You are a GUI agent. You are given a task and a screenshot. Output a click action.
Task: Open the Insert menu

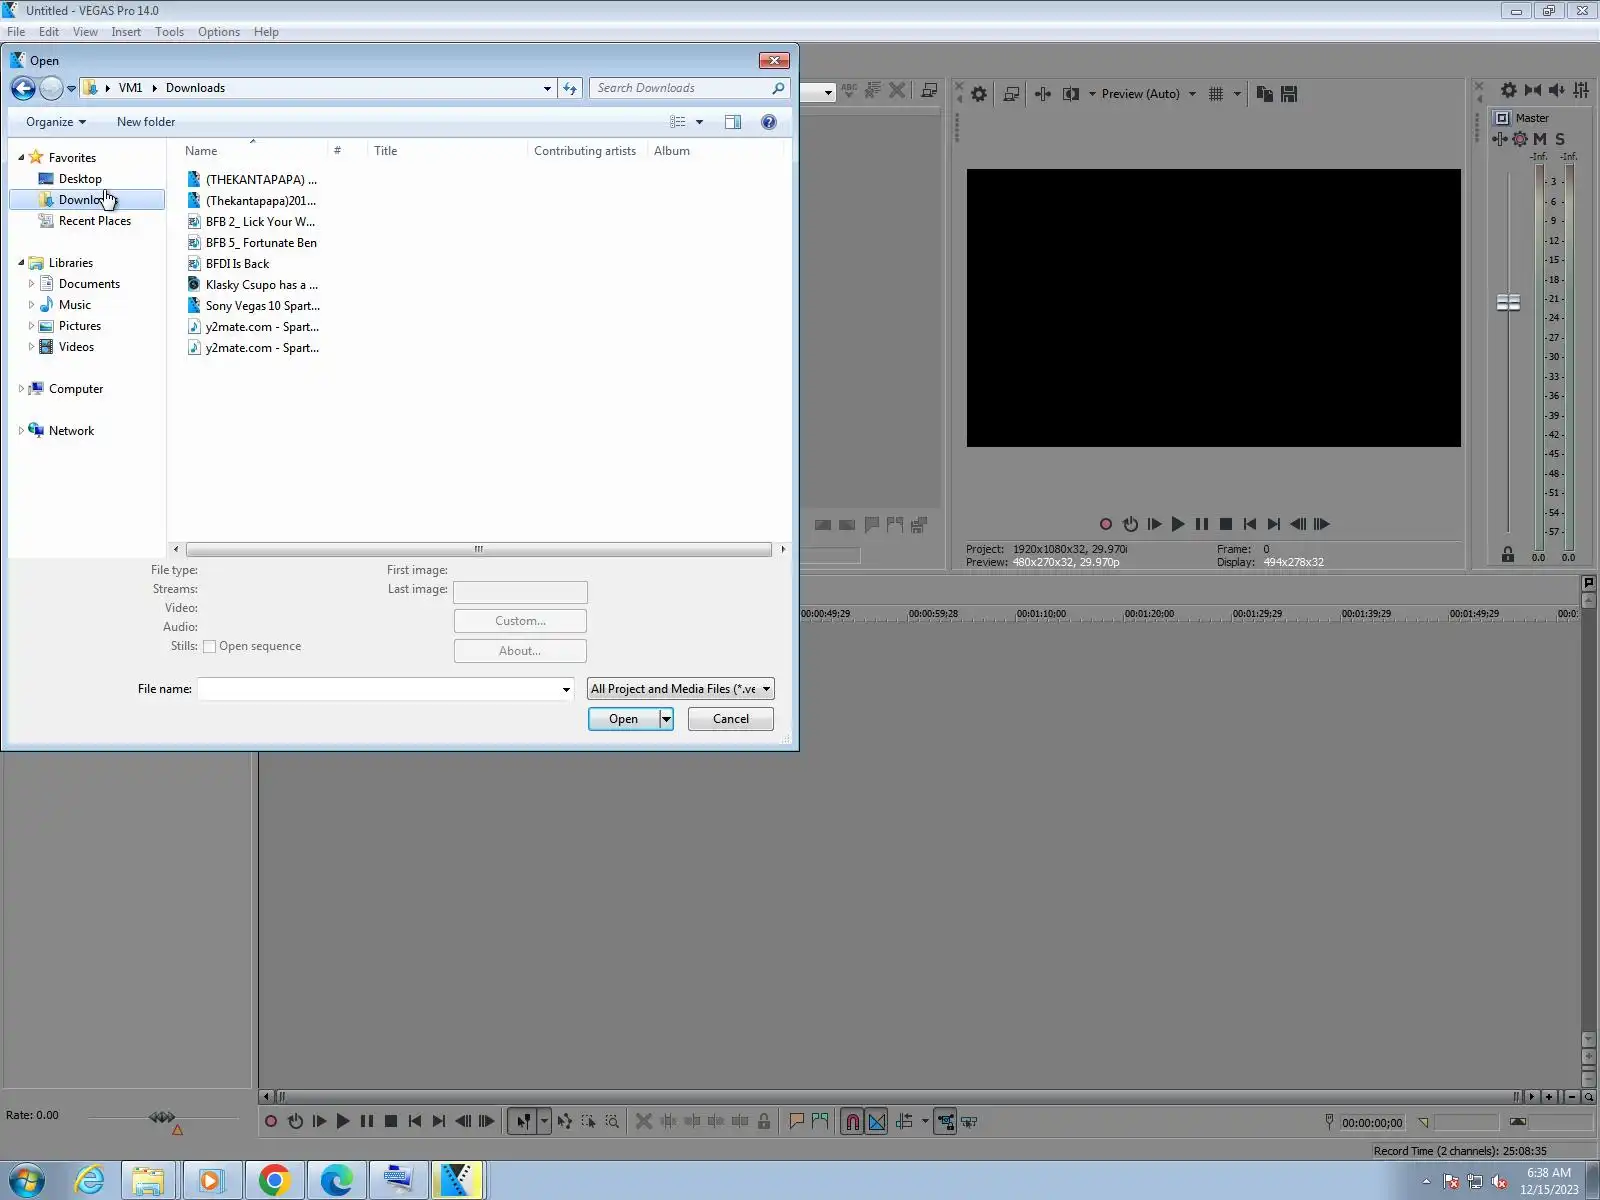pos(126,32)
